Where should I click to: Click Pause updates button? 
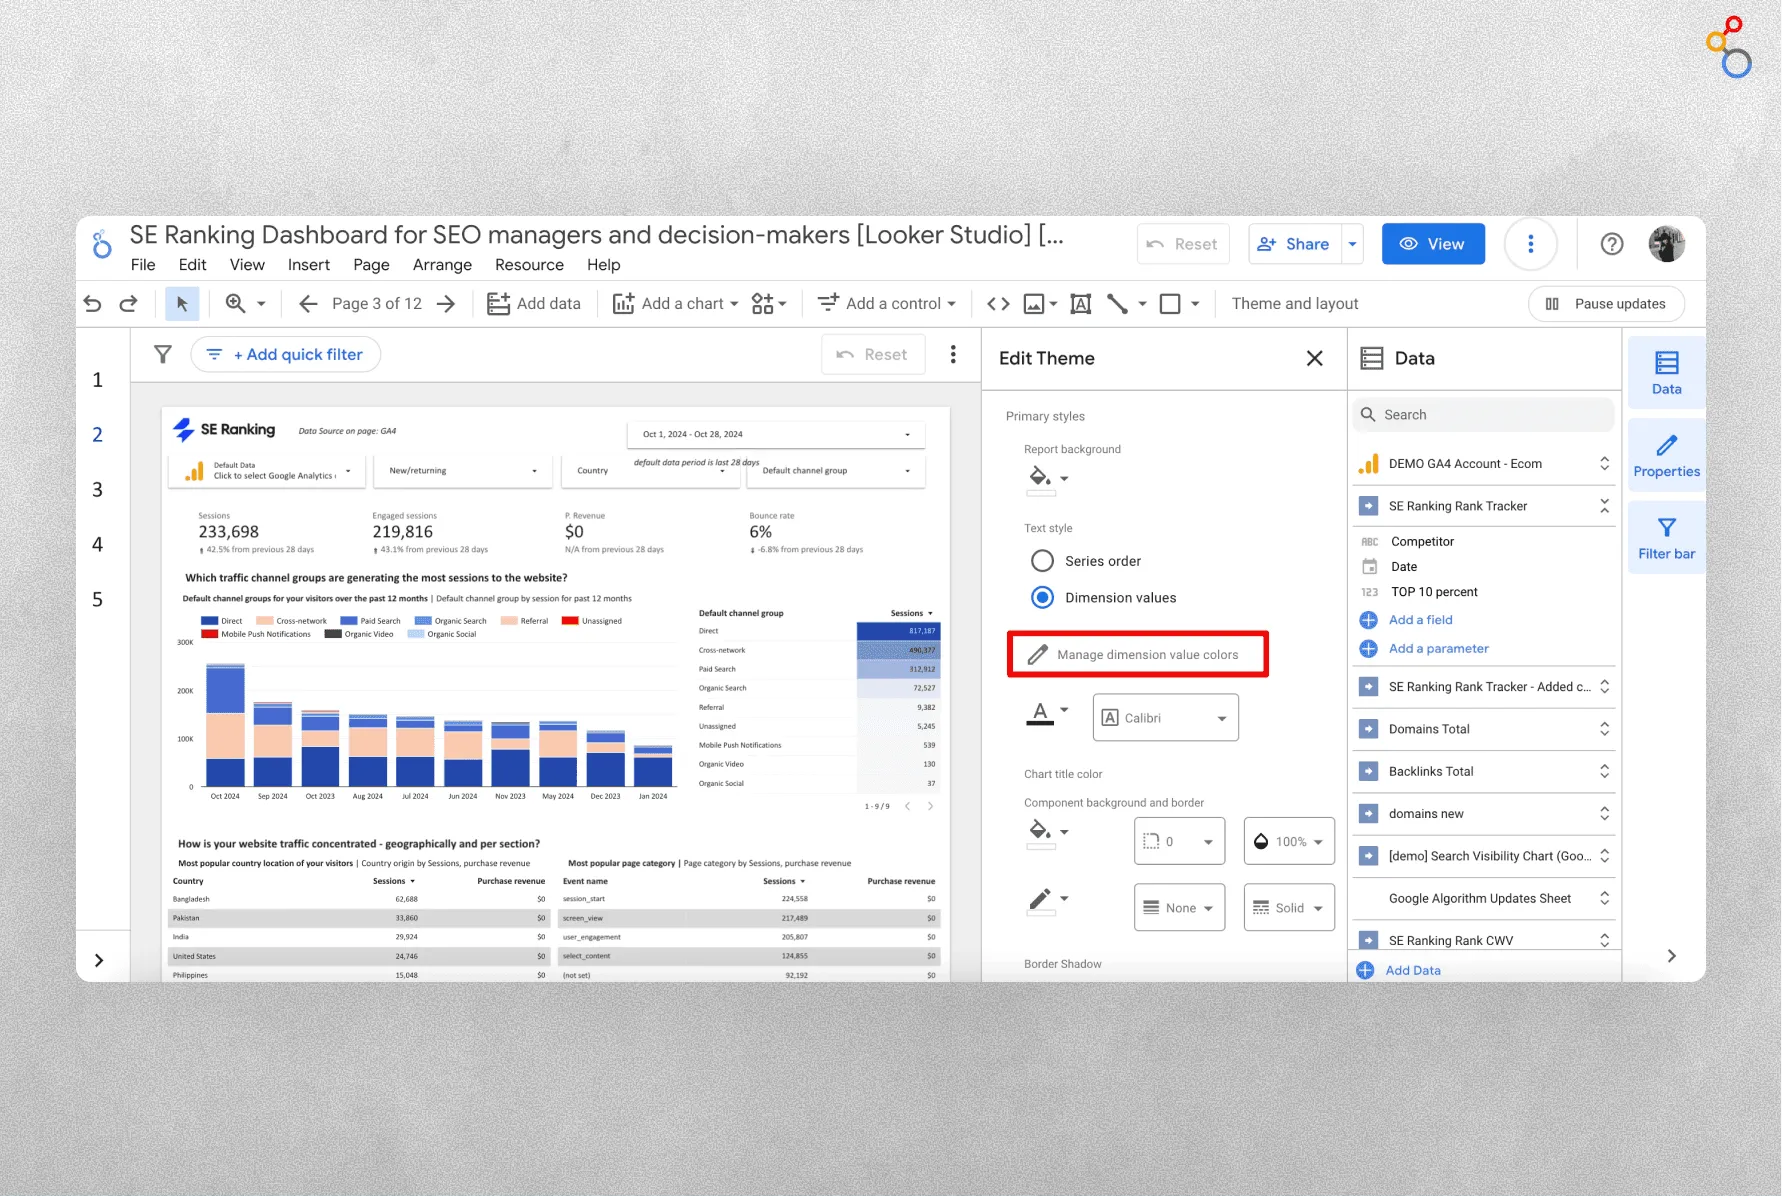click(x=1606, y=304)
